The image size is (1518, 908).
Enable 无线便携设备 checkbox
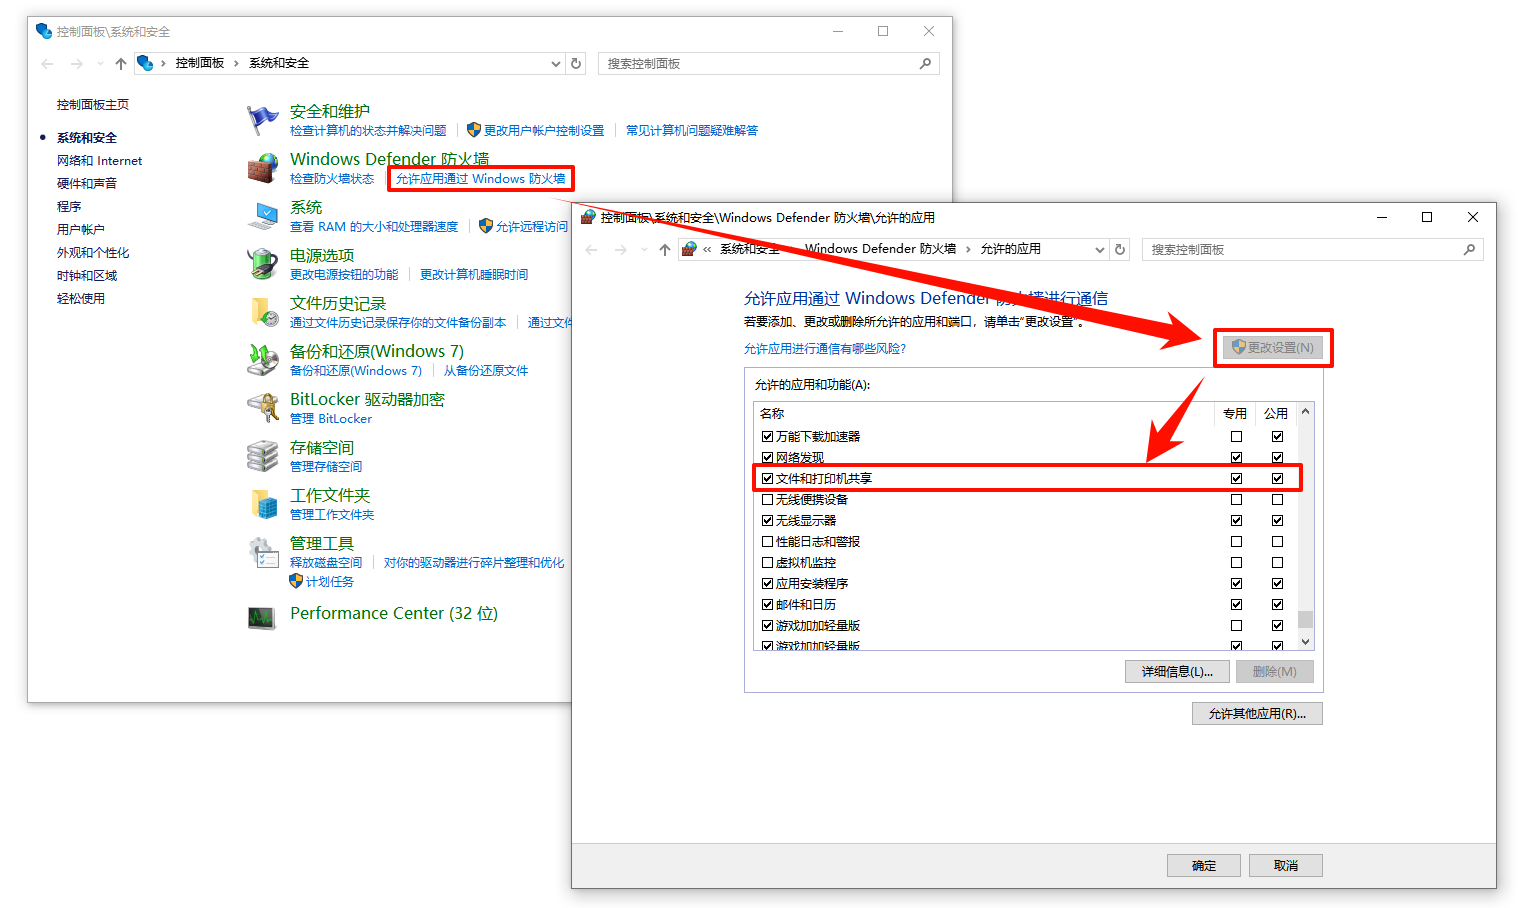click(767, 500)
